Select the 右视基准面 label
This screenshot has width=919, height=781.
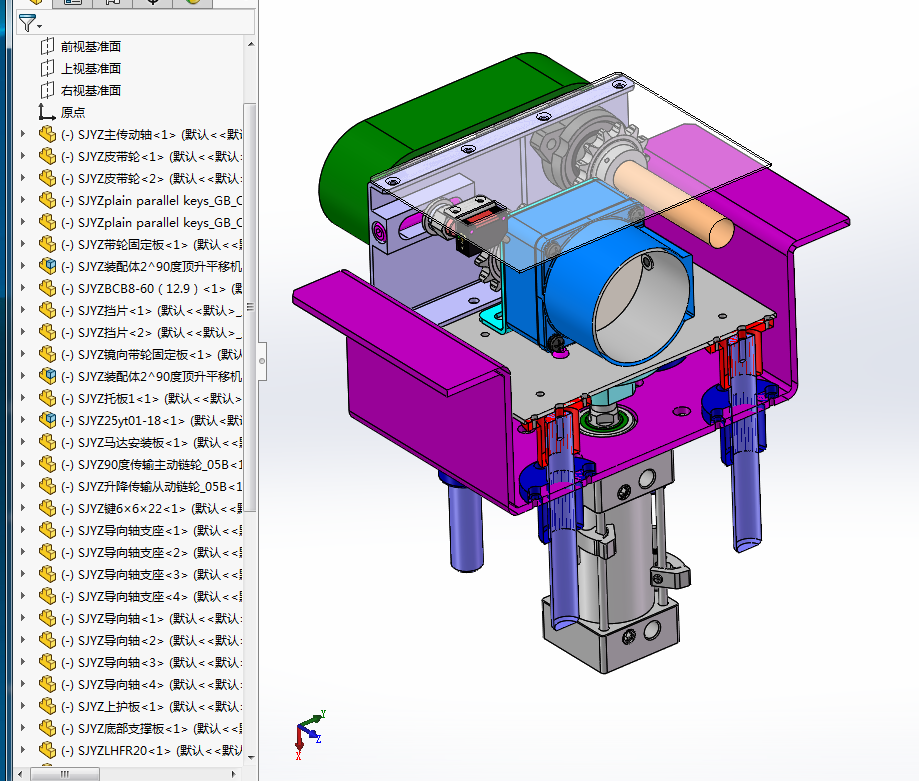91,90
